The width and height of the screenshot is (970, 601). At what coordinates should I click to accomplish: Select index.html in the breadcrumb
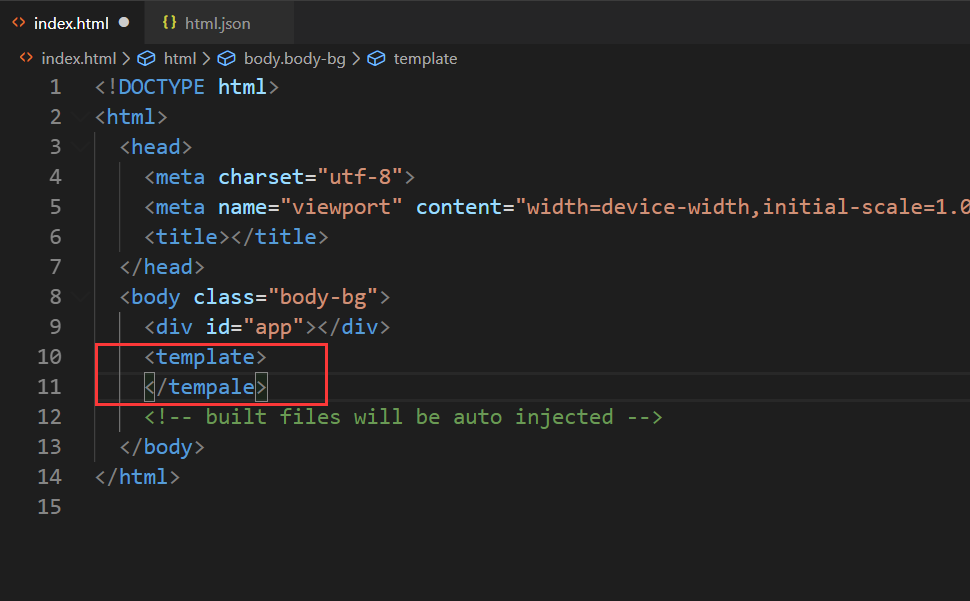point(79,59)
